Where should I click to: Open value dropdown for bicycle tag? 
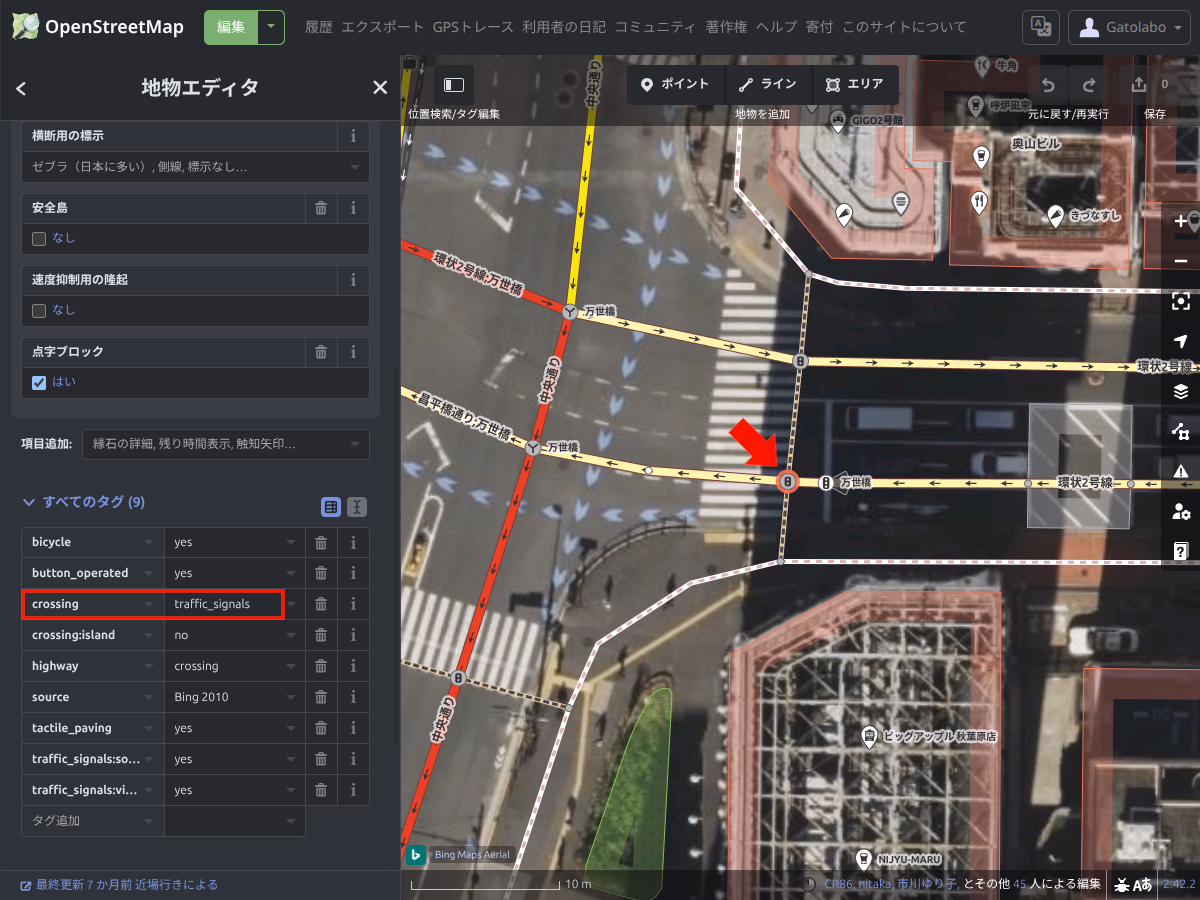291,542
